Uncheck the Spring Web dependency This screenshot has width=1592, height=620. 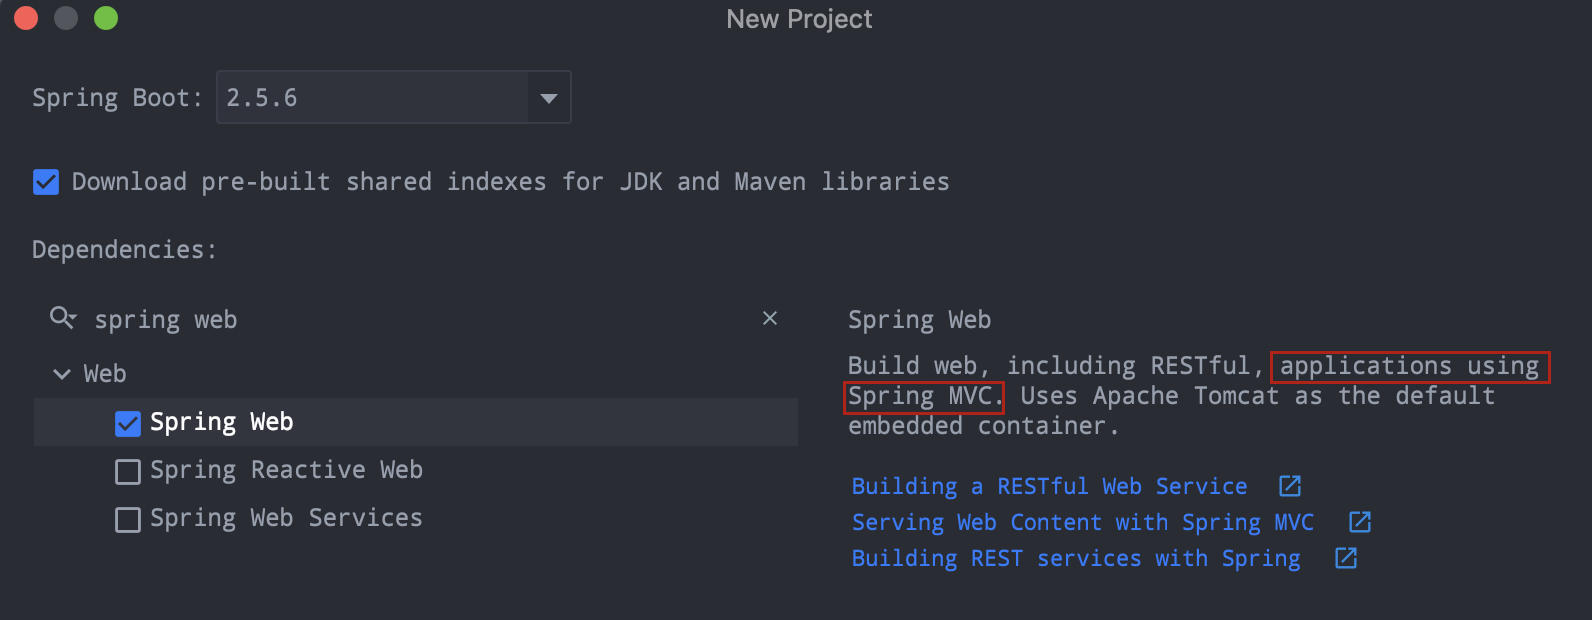[x=127, y=423]
